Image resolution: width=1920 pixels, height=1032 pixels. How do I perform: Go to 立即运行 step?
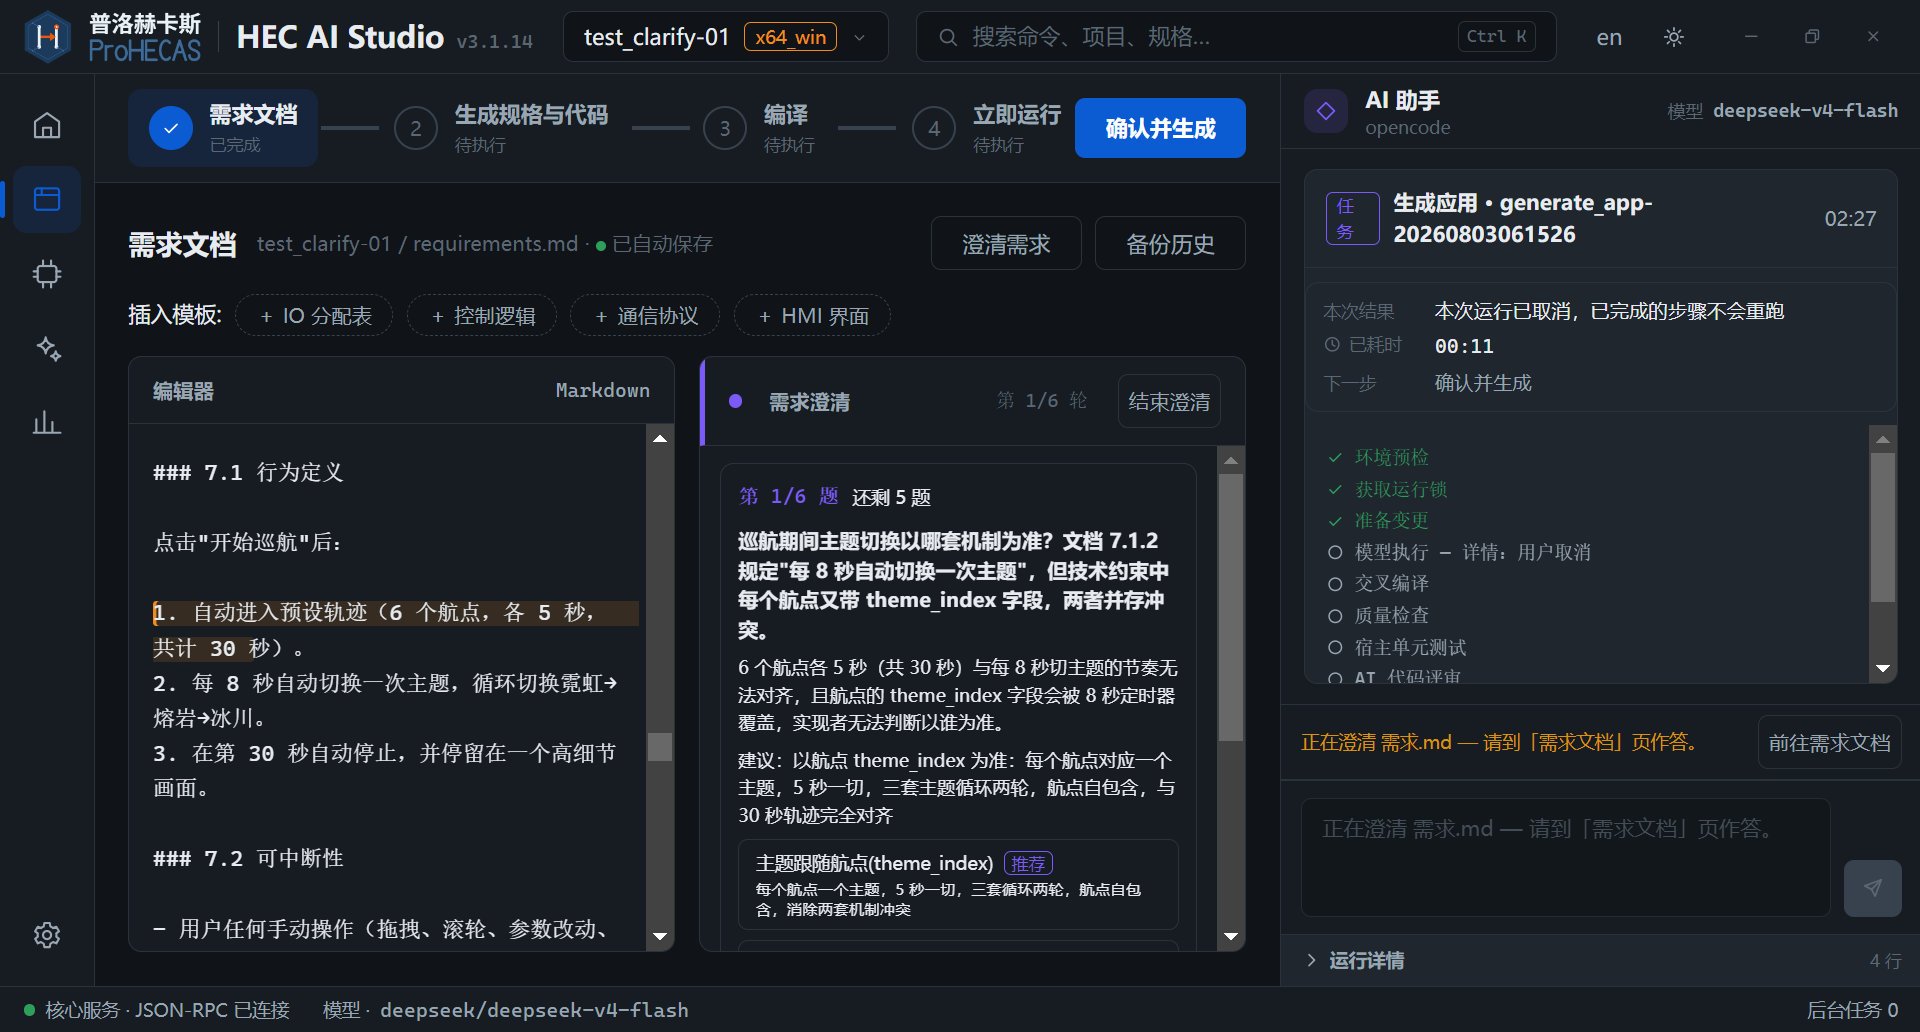(988, 128)
